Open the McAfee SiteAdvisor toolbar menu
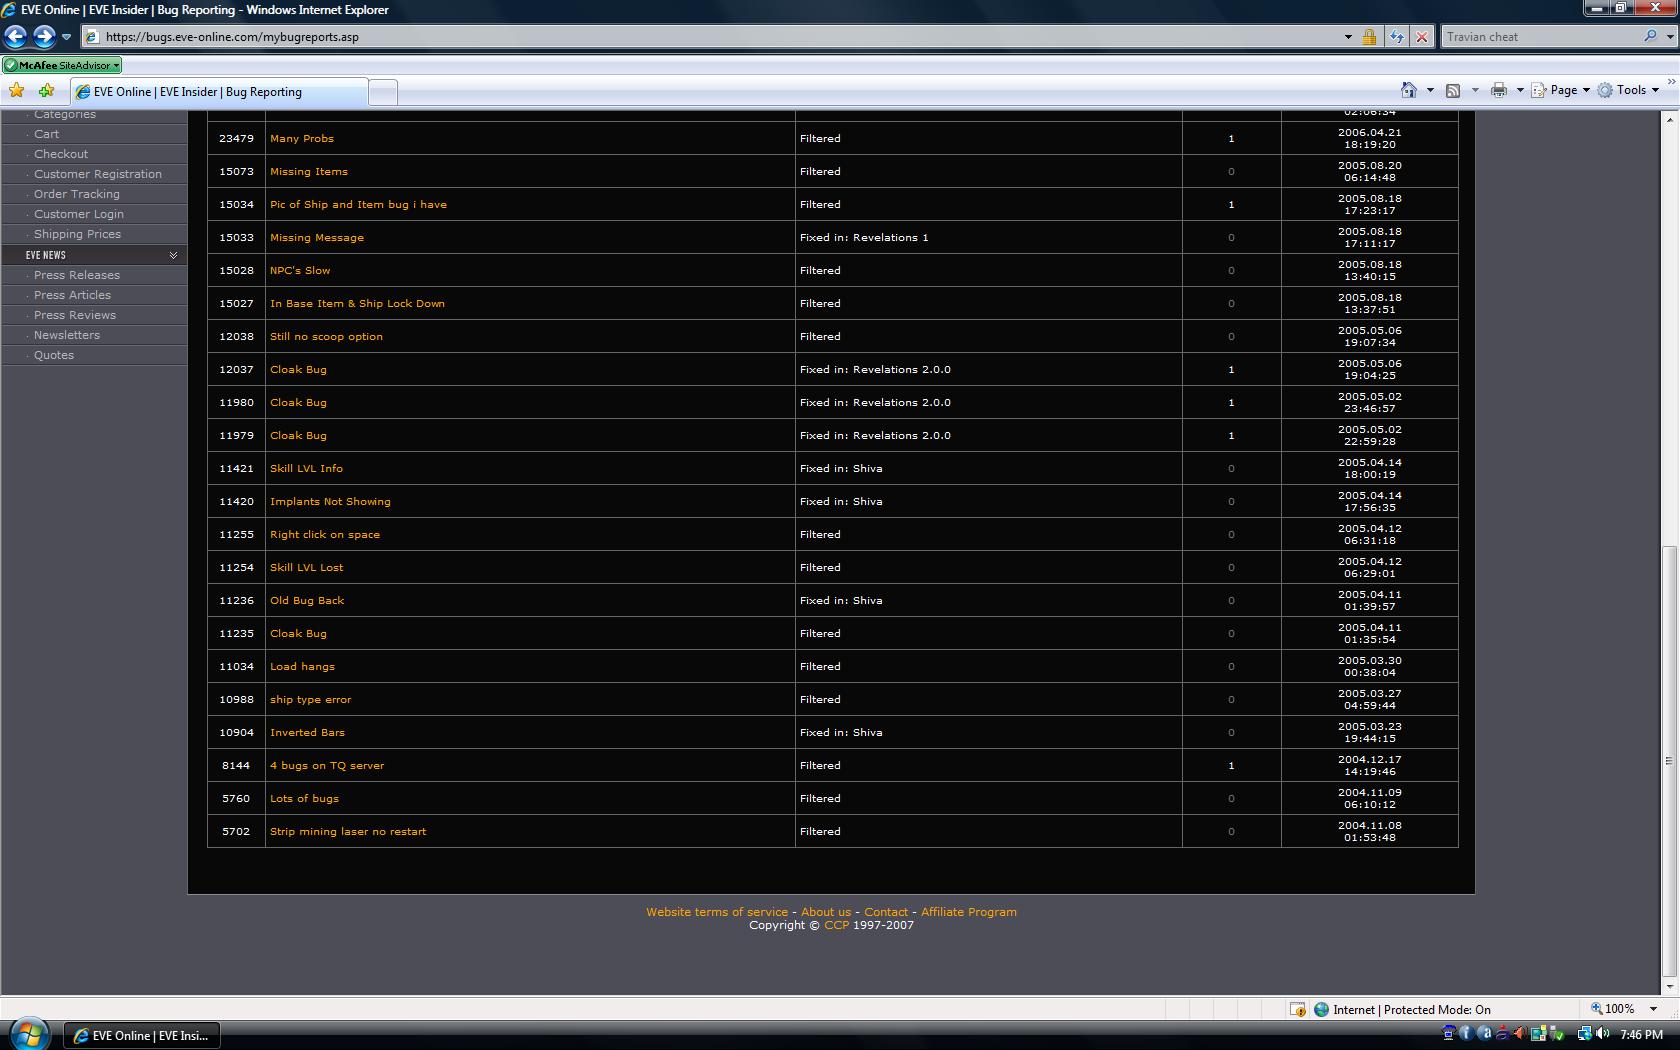 click(x=62, y=65)
